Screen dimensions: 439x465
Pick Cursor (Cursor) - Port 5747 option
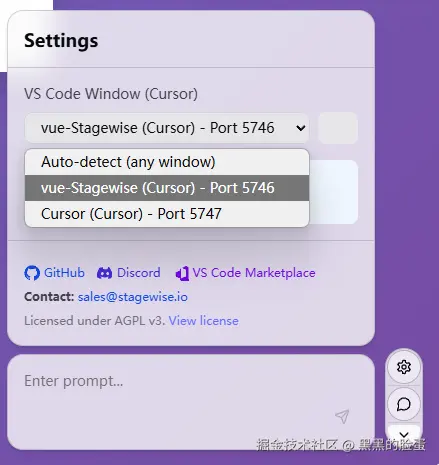tap(167, 214)
